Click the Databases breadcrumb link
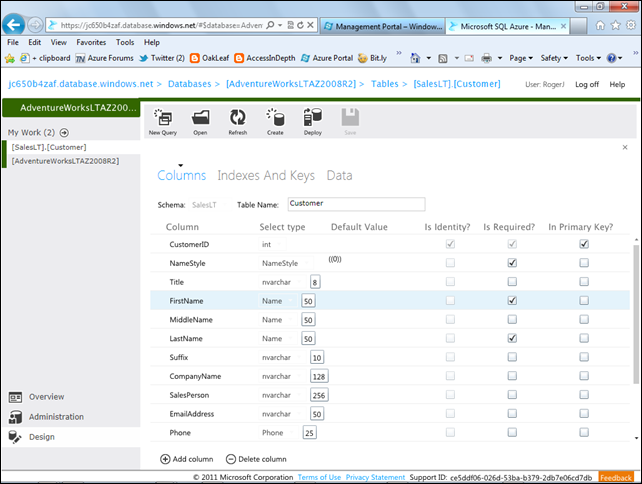Viewport: 642px width, 484px height. tap(190, 84)
